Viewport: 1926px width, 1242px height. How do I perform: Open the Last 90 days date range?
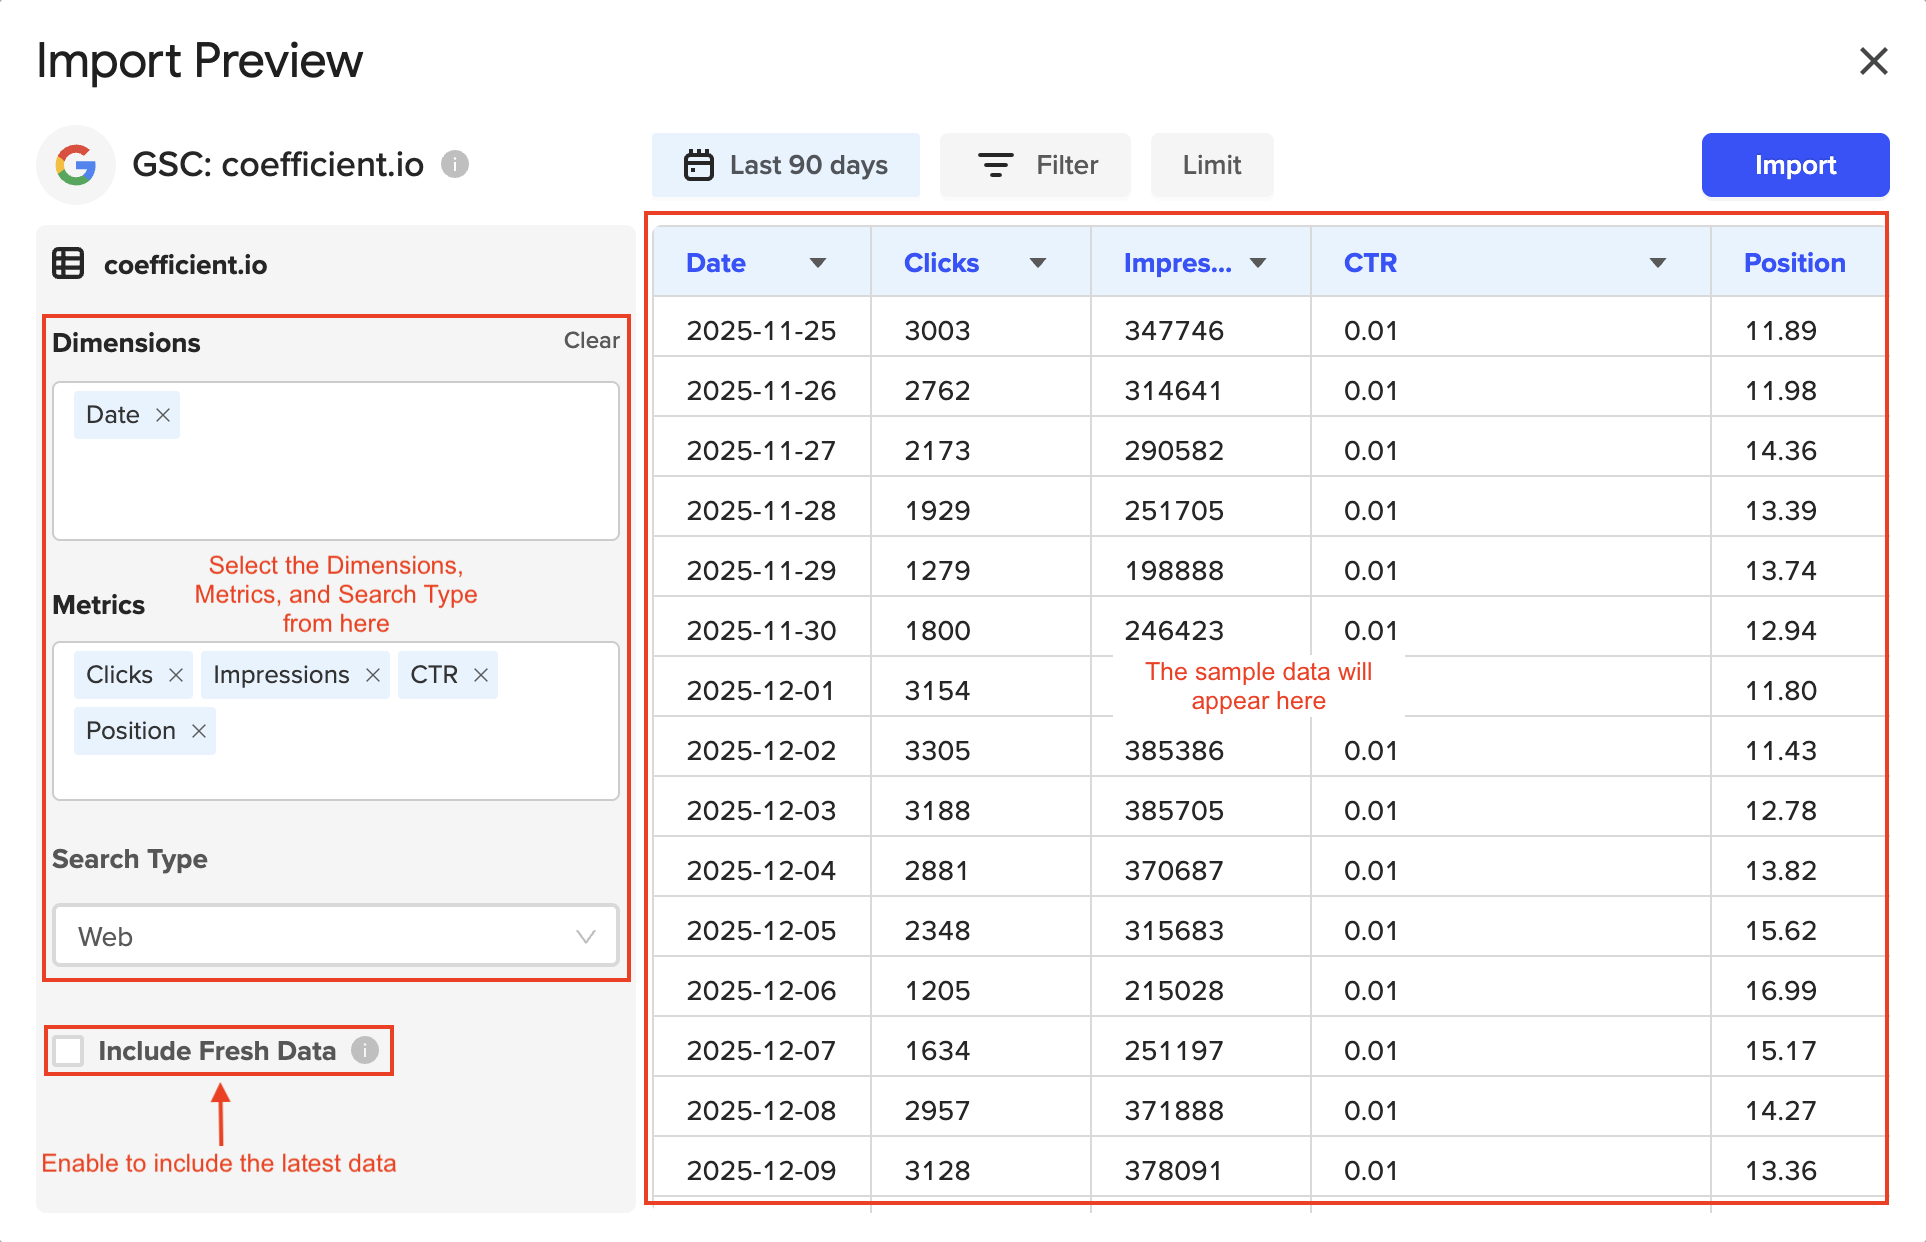coord(786,165)
